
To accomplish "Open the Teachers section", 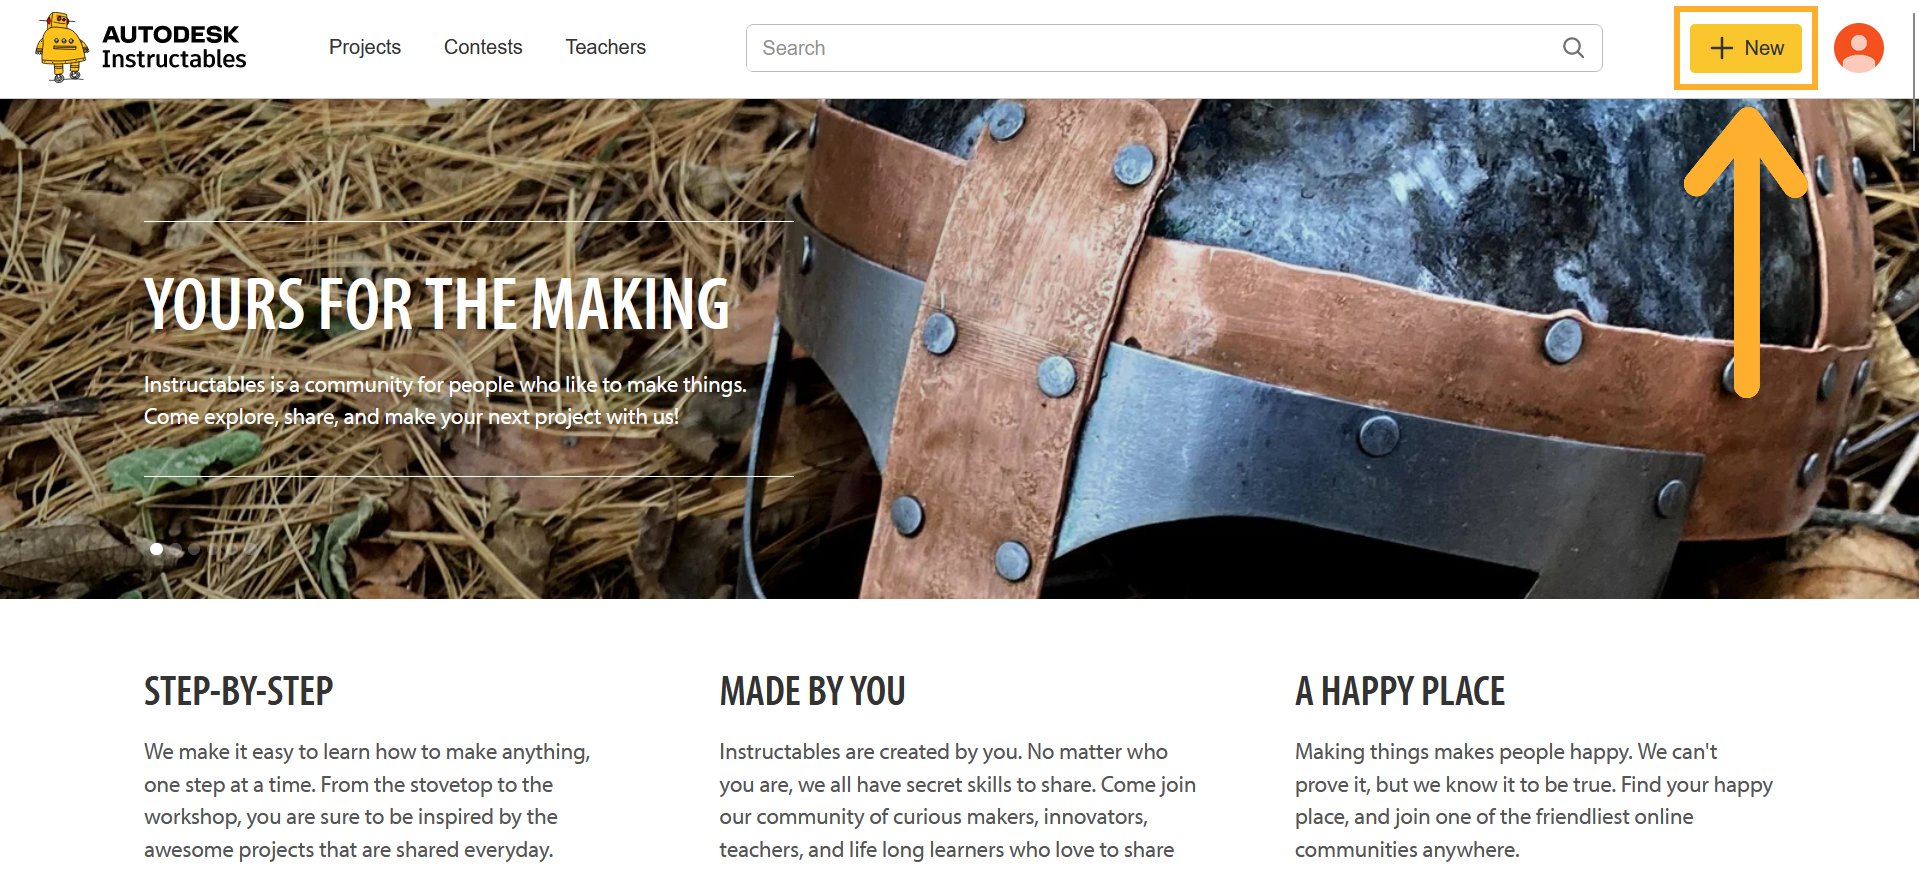I will tap(606, 47).
